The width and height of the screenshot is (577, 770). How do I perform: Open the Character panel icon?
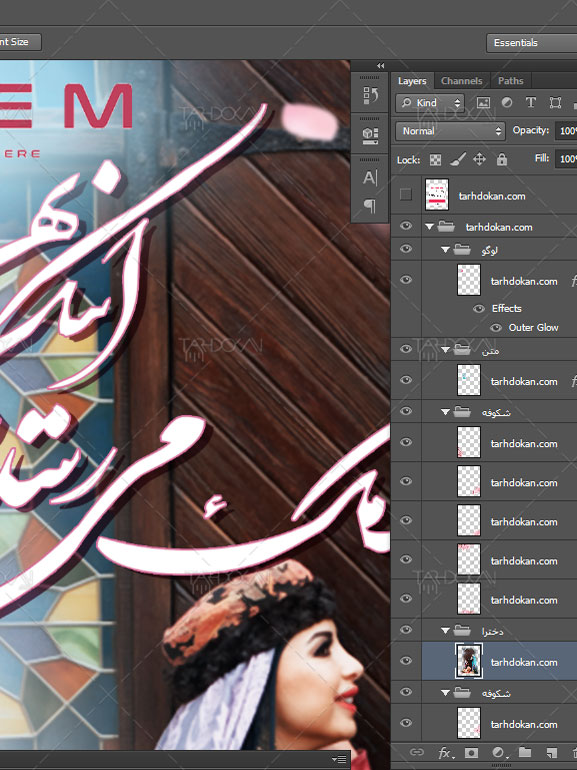point(370,177)
